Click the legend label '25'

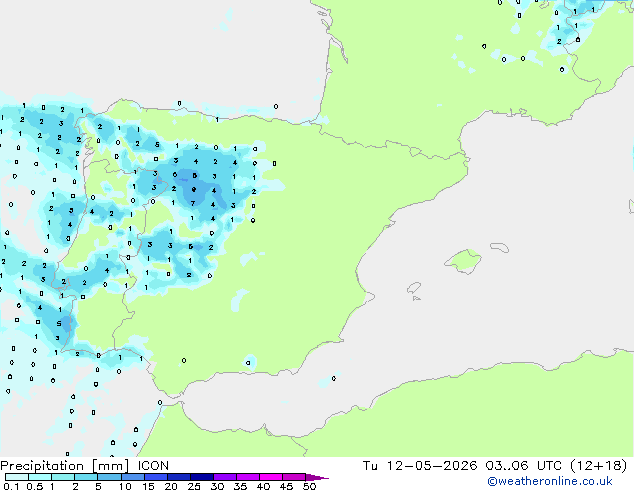[194, 486]
